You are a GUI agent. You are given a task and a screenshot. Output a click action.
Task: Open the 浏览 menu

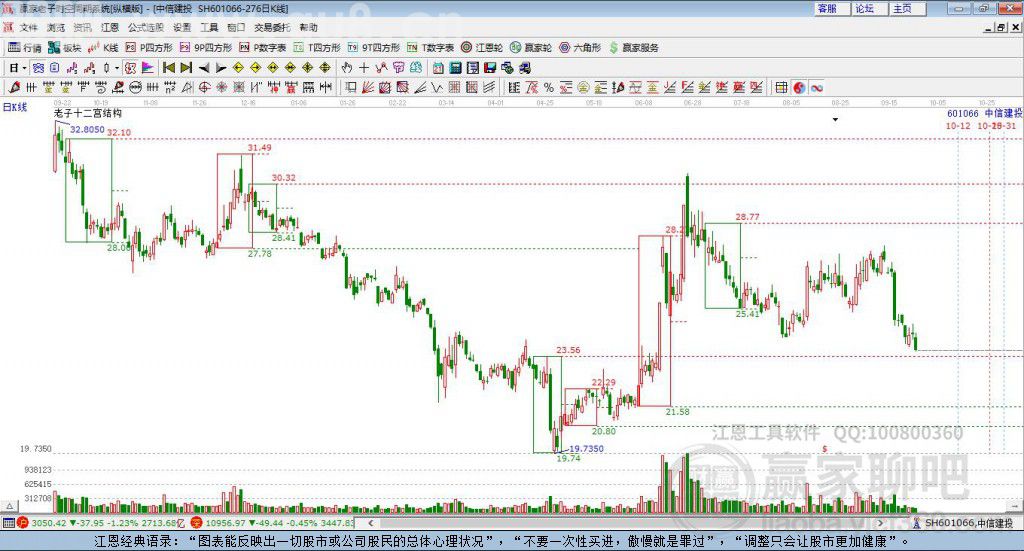click(56, 27)
